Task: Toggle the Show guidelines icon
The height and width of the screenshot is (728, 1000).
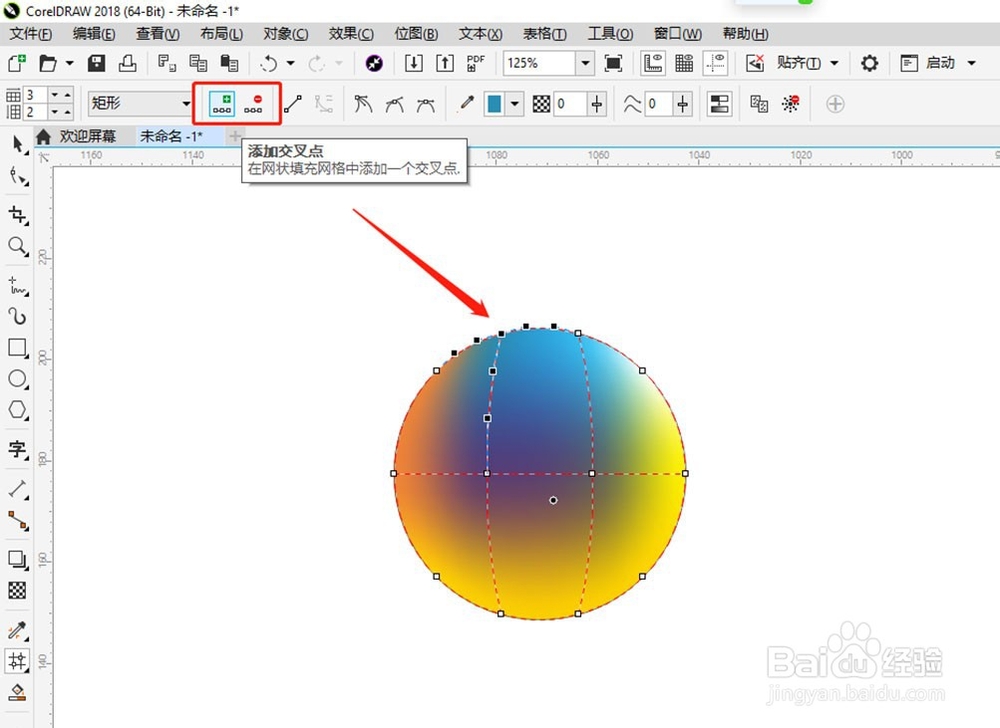Action: coord(716,62)
